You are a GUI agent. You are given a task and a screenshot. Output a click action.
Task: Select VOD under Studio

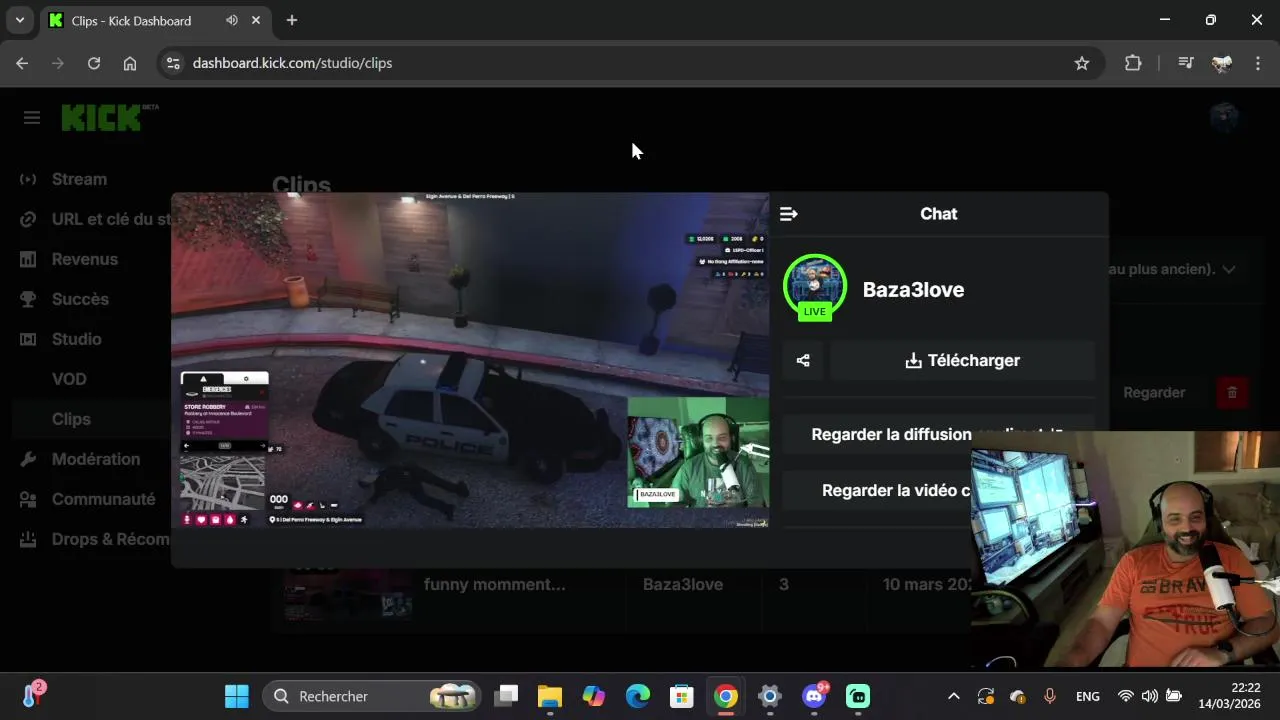pos(69,379)
